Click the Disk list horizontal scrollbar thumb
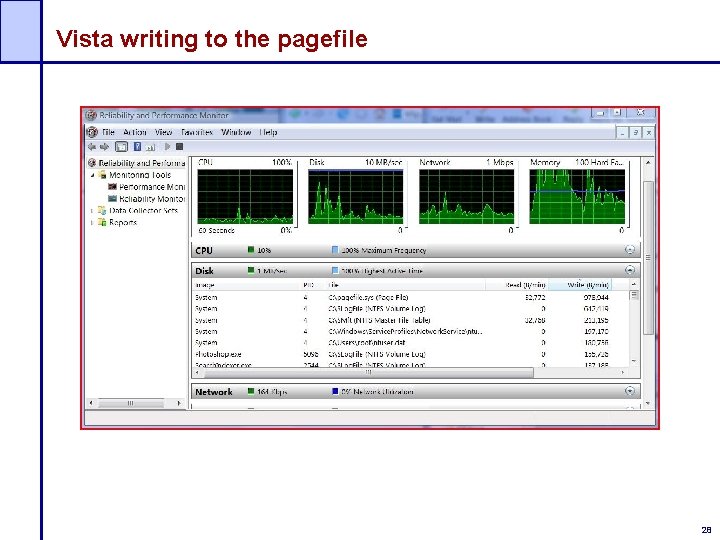The image size is (720, 540). 367,372
